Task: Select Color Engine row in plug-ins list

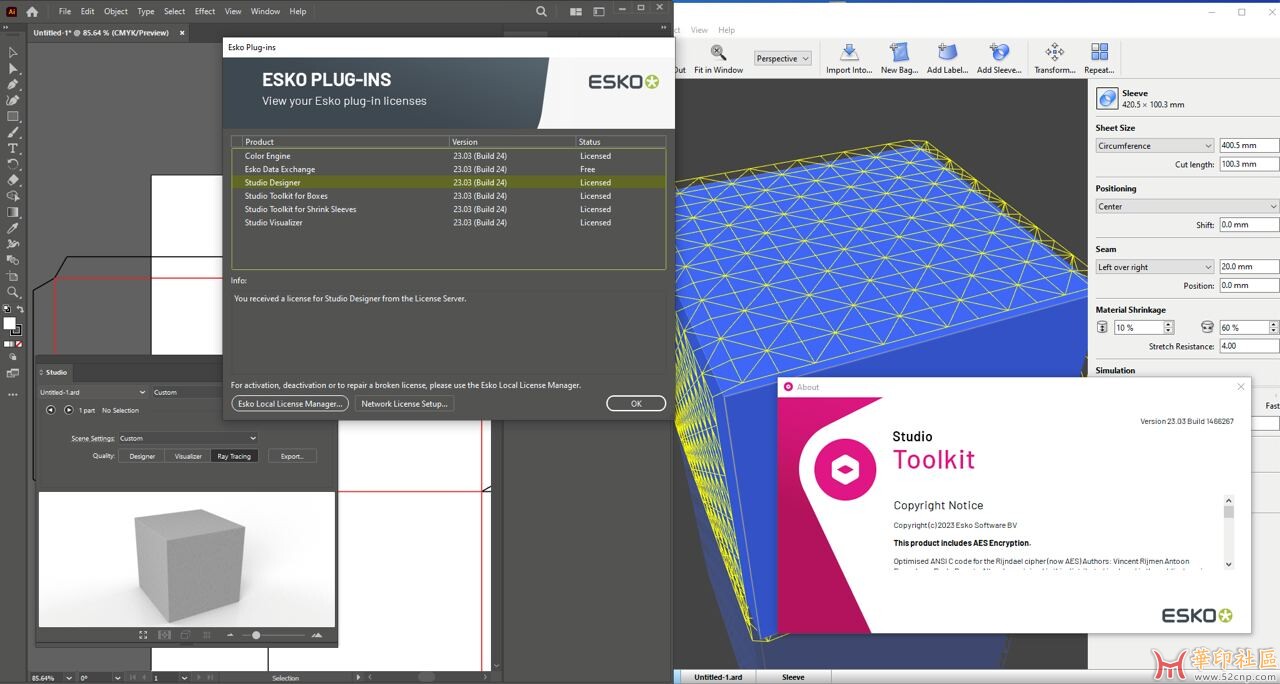Action: (x=449, y=156)
